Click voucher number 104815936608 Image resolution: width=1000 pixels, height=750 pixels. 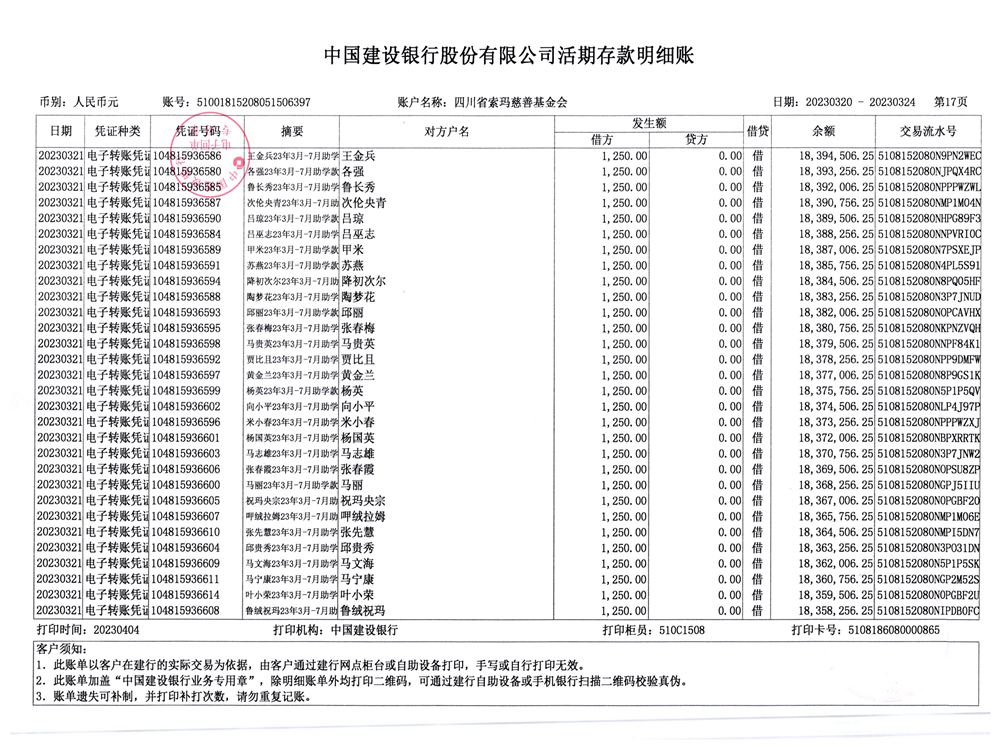click(186, 610)
